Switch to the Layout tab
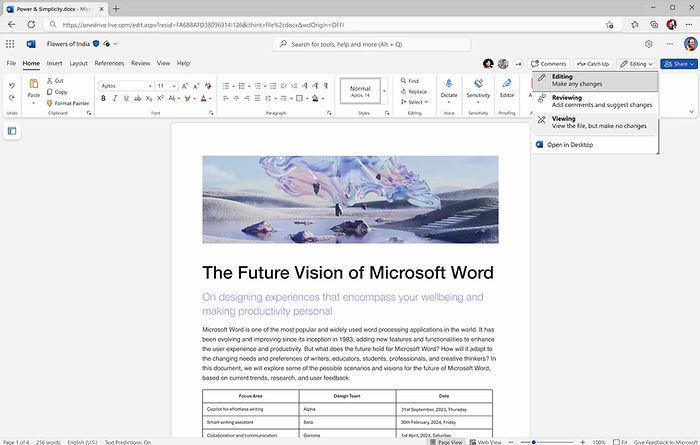This screenshot has width=700, height=445. 79,63
